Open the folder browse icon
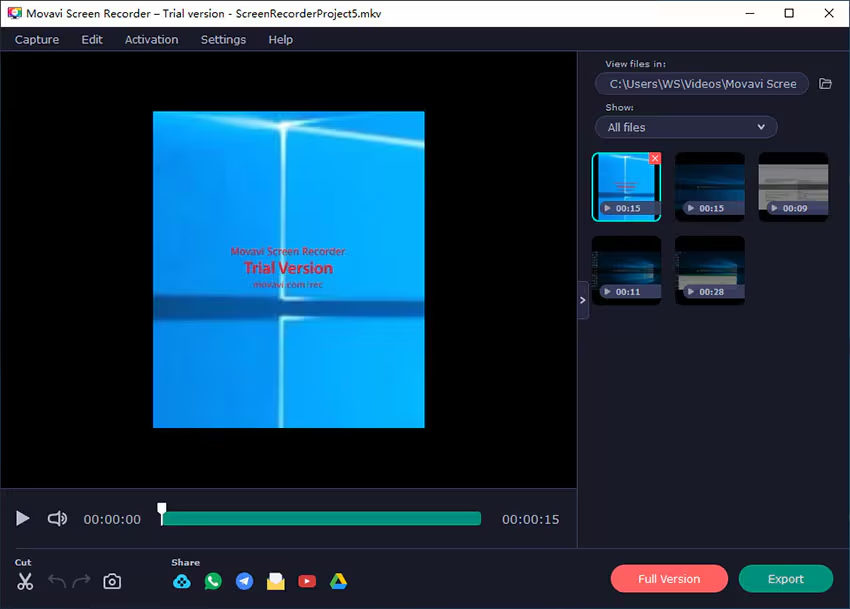 point(825,84)
